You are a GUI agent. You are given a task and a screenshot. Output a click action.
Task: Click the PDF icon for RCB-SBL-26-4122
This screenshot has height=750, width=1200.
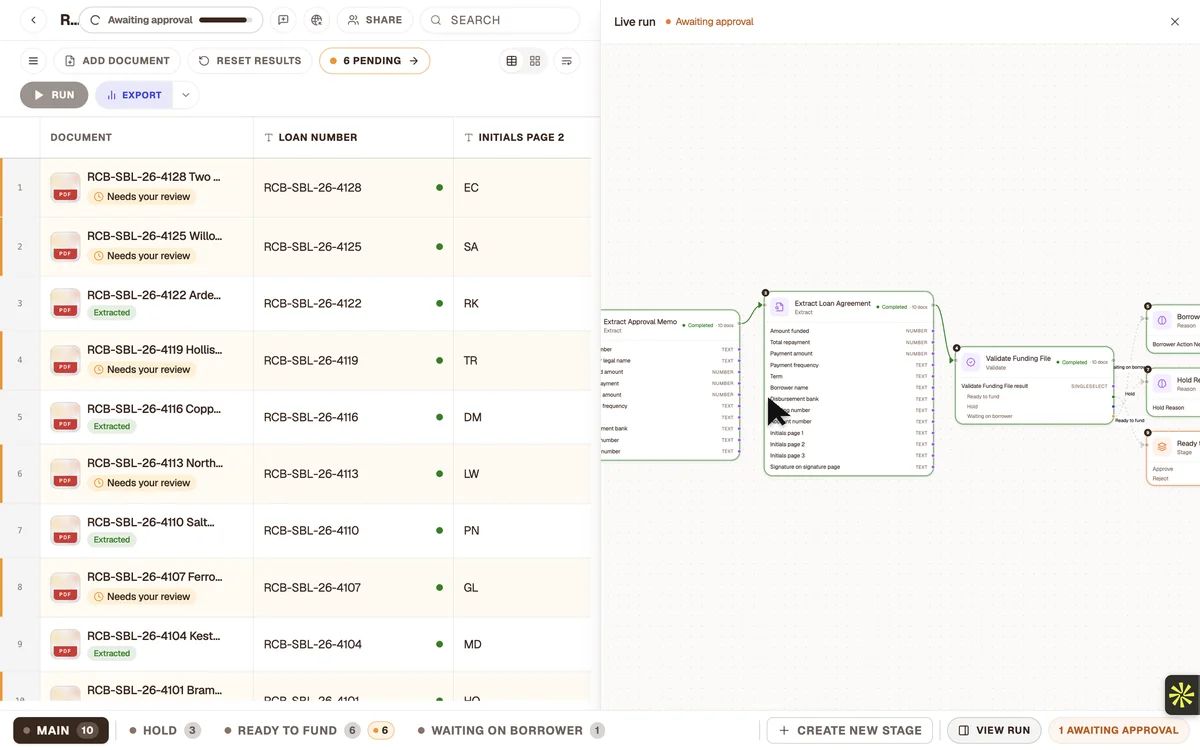(65, 303)
